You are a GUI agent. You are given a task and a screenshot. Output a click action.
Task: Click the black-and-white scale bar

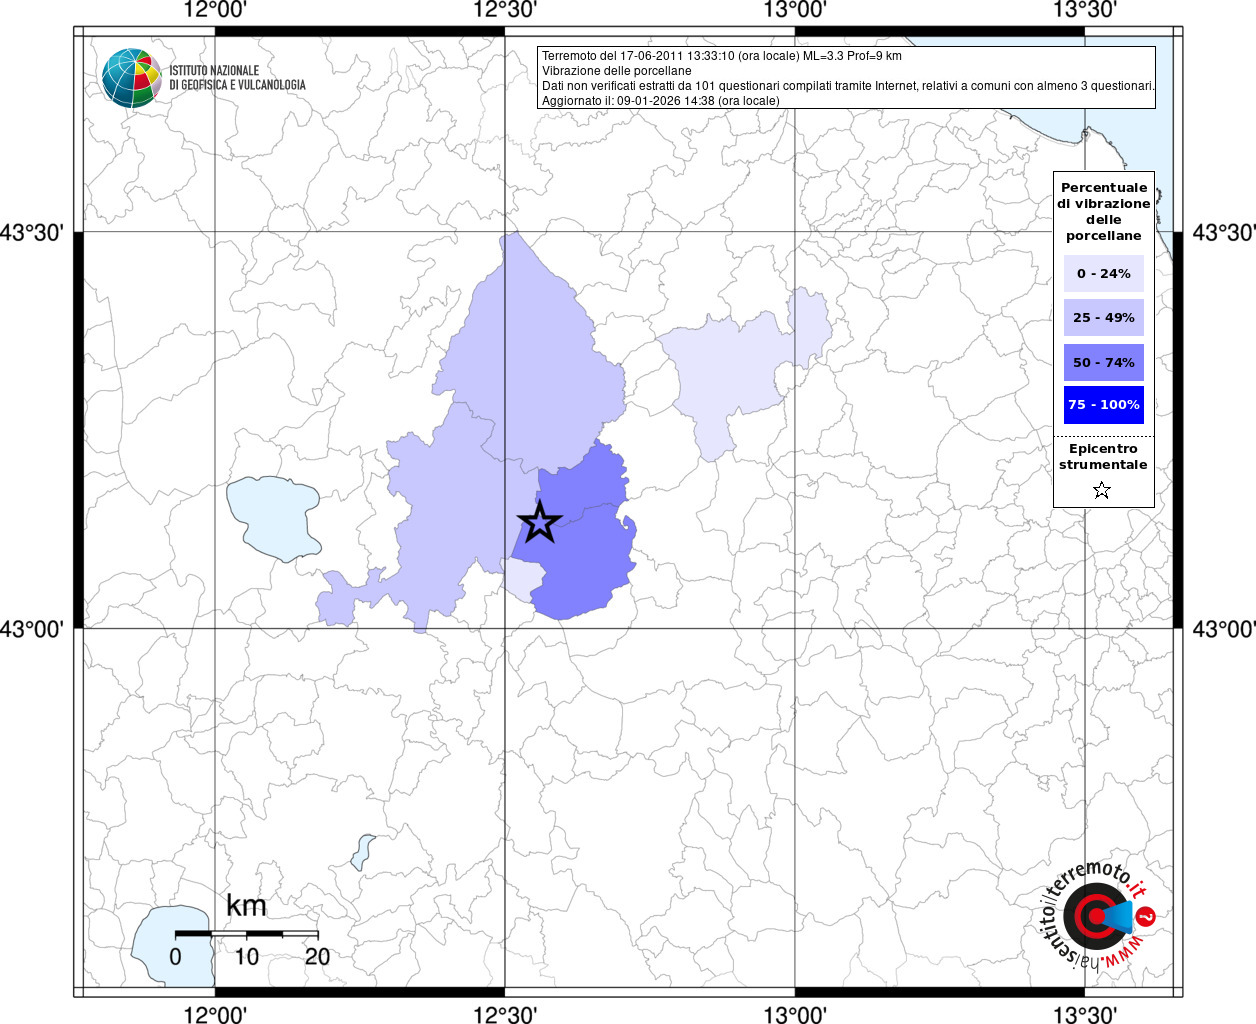pos(247,933)
